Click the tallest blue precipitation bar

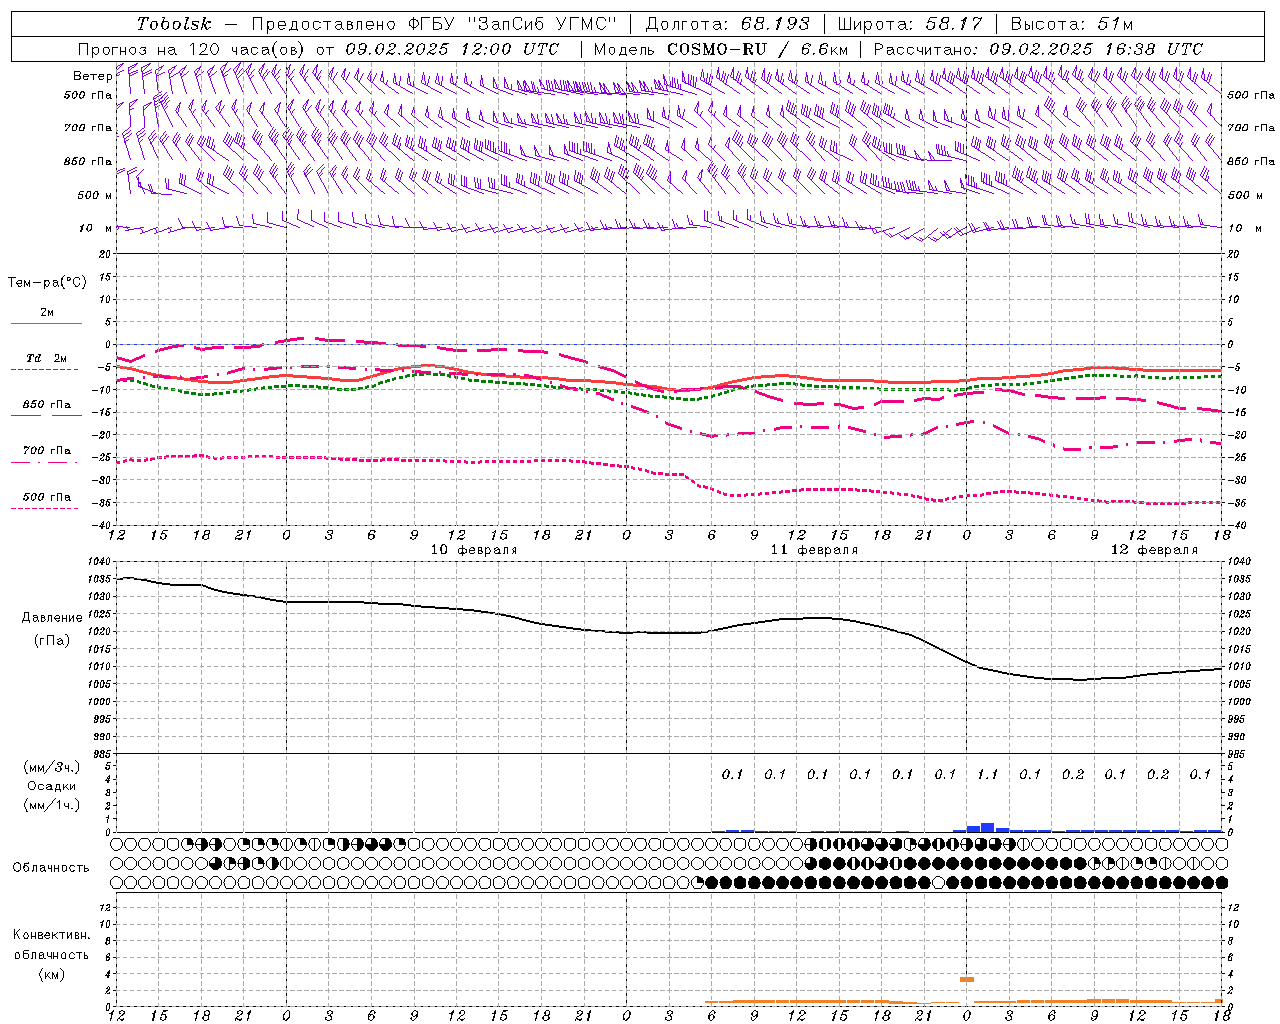987,827
